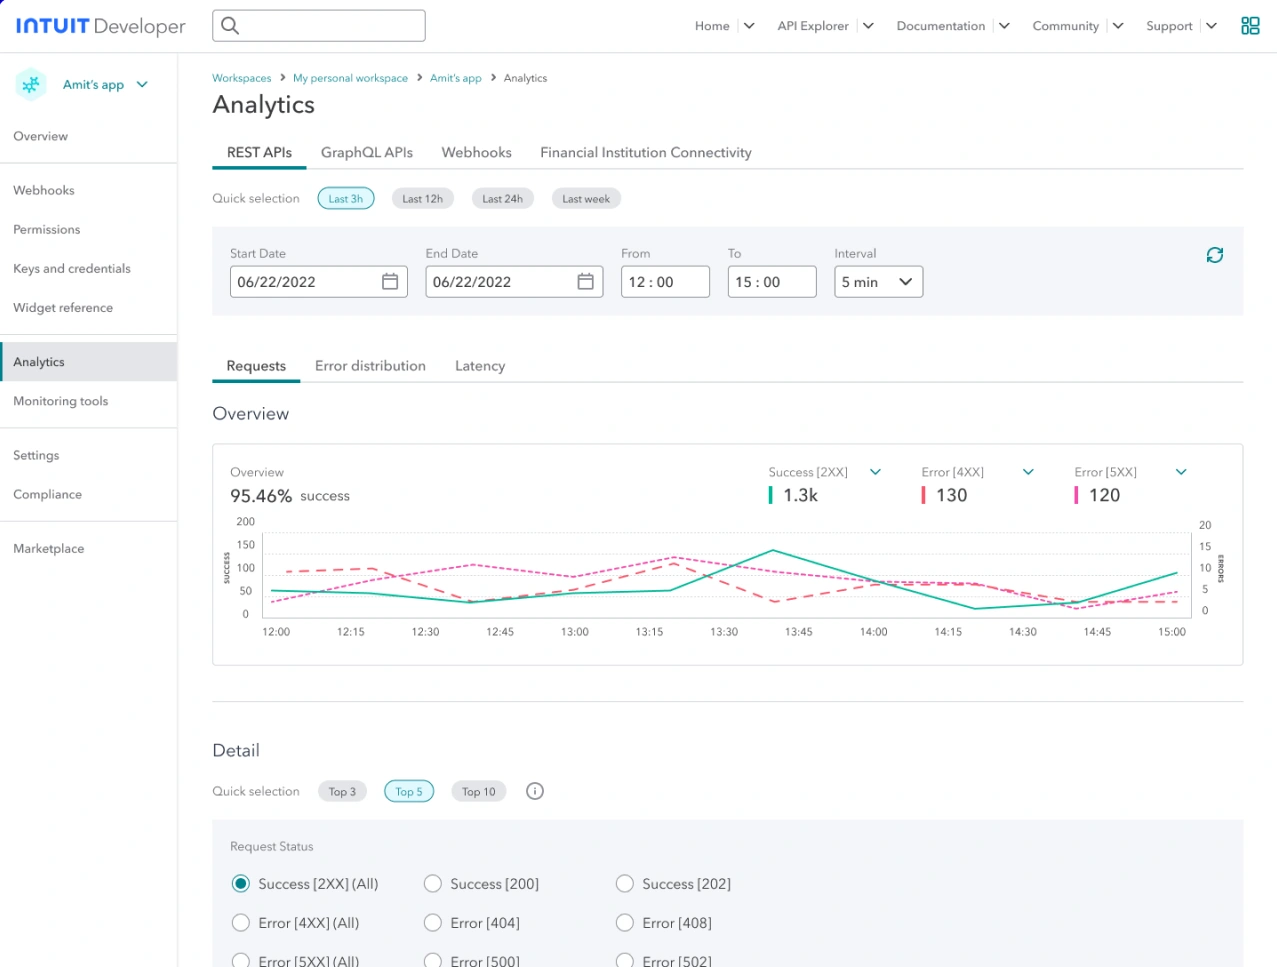Switch to the GraphQL APIs tab
This screenshot has width=1277, height=967.
(x=367, y=153)
